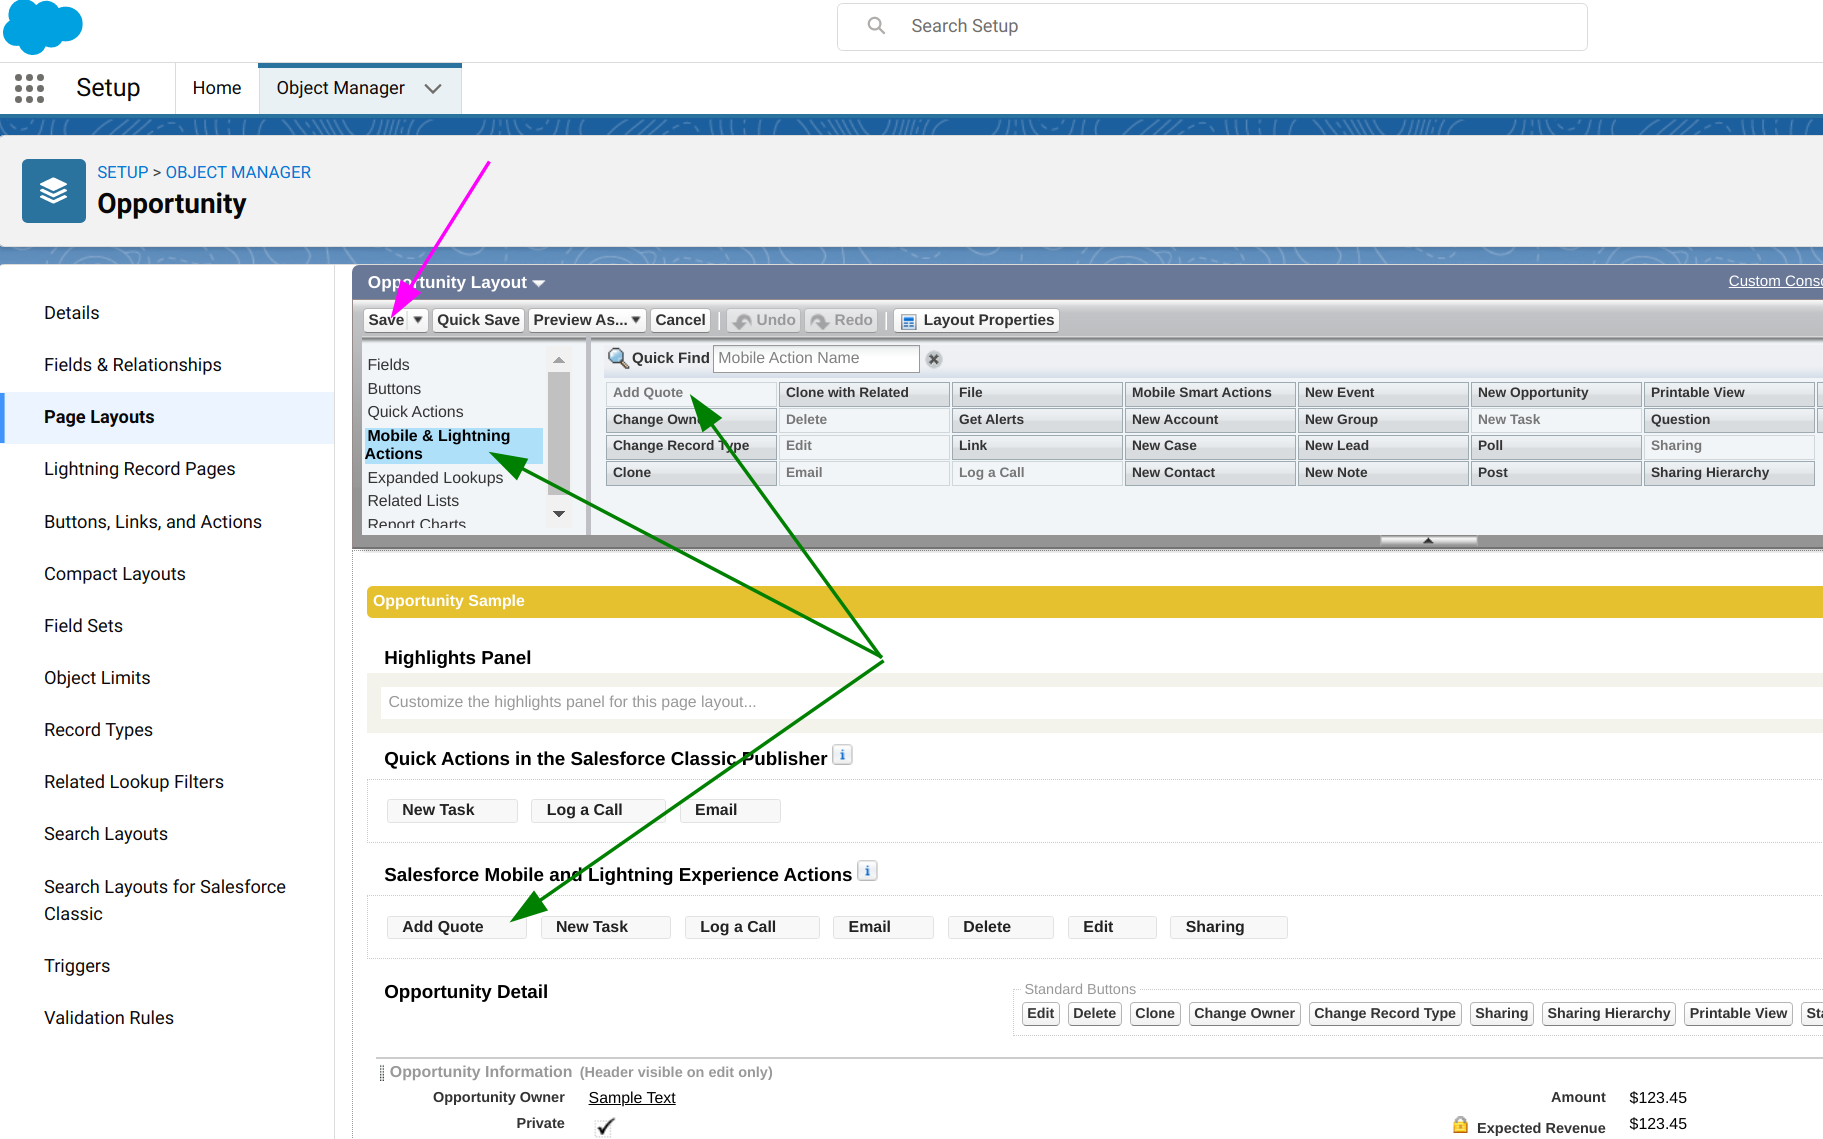The width and height of the screenshot is (1823, 1139).
Task: Open the Details section
Action: pos(72,313)
